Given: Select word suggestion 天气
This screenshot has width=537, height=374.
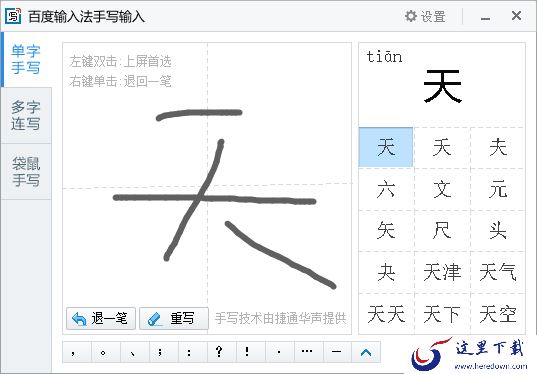Looking at the screenshot, I should click(x=498, y=272).
